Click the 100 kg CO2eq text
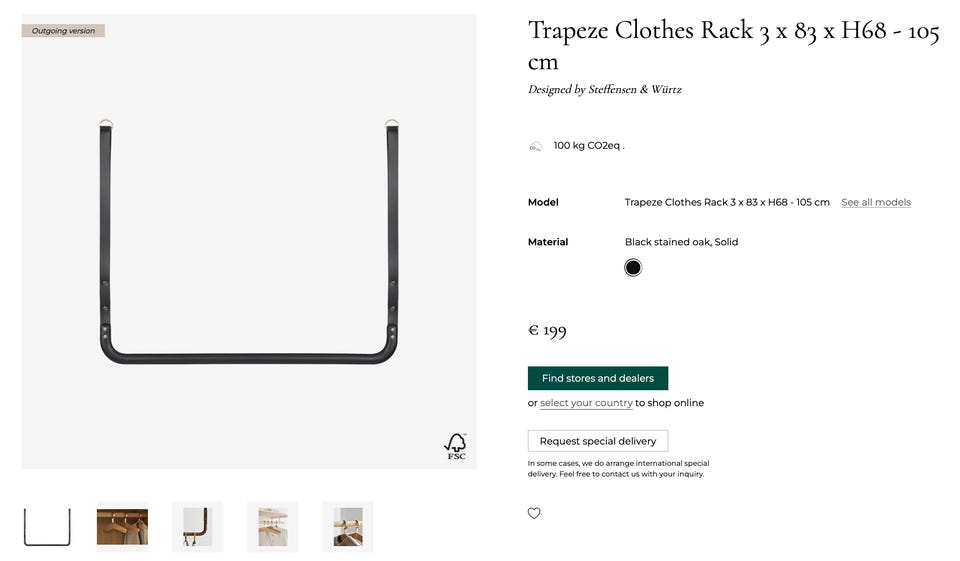The width and height of the screenshot is (960, 561). pyautogui.click(x=588, y=146)
